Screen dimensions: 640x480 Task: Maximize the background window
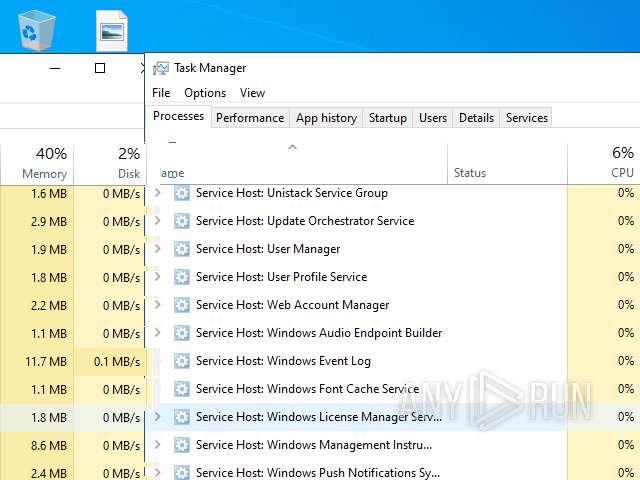(x=100, y=68)
